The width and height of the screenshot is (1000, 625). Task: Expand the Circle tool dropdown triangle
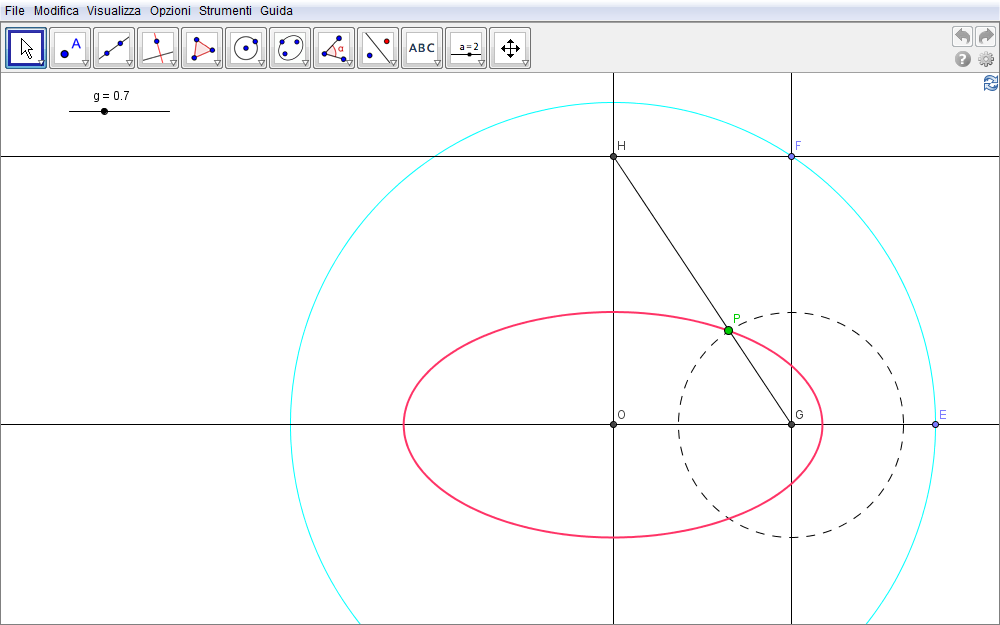tap(261, 63)
